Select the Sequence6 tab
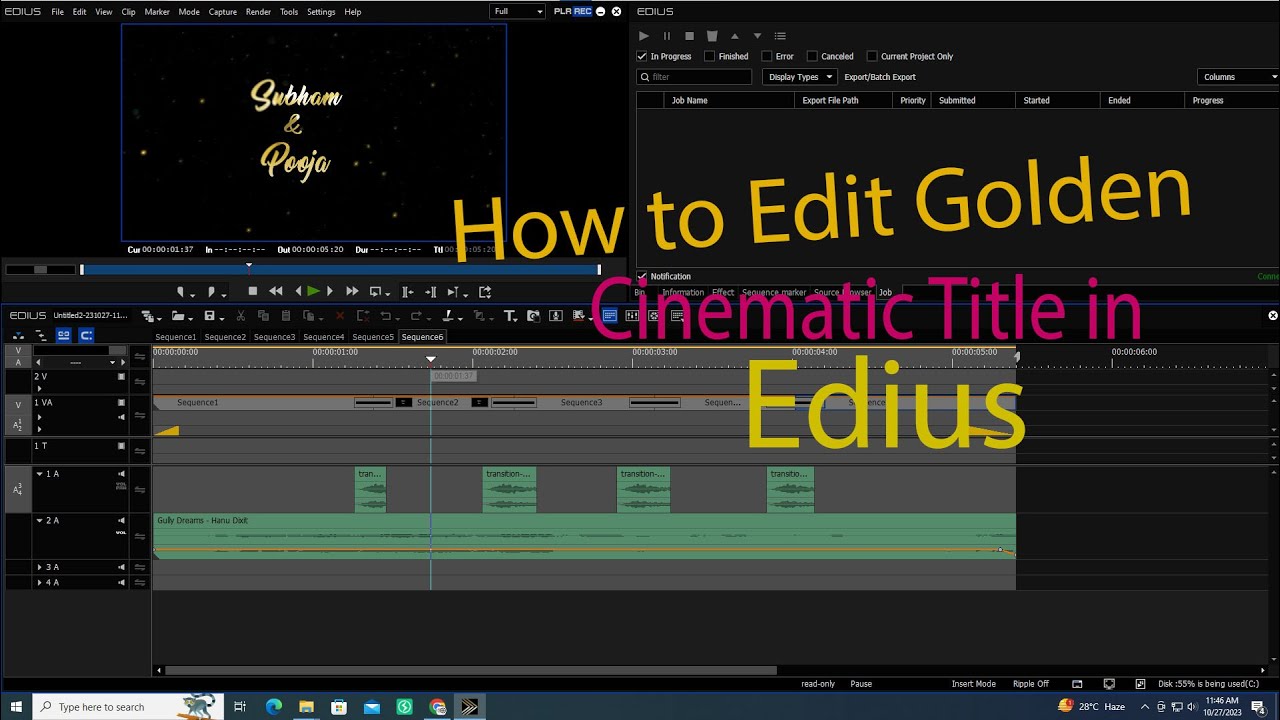 [x=422, y=337]
